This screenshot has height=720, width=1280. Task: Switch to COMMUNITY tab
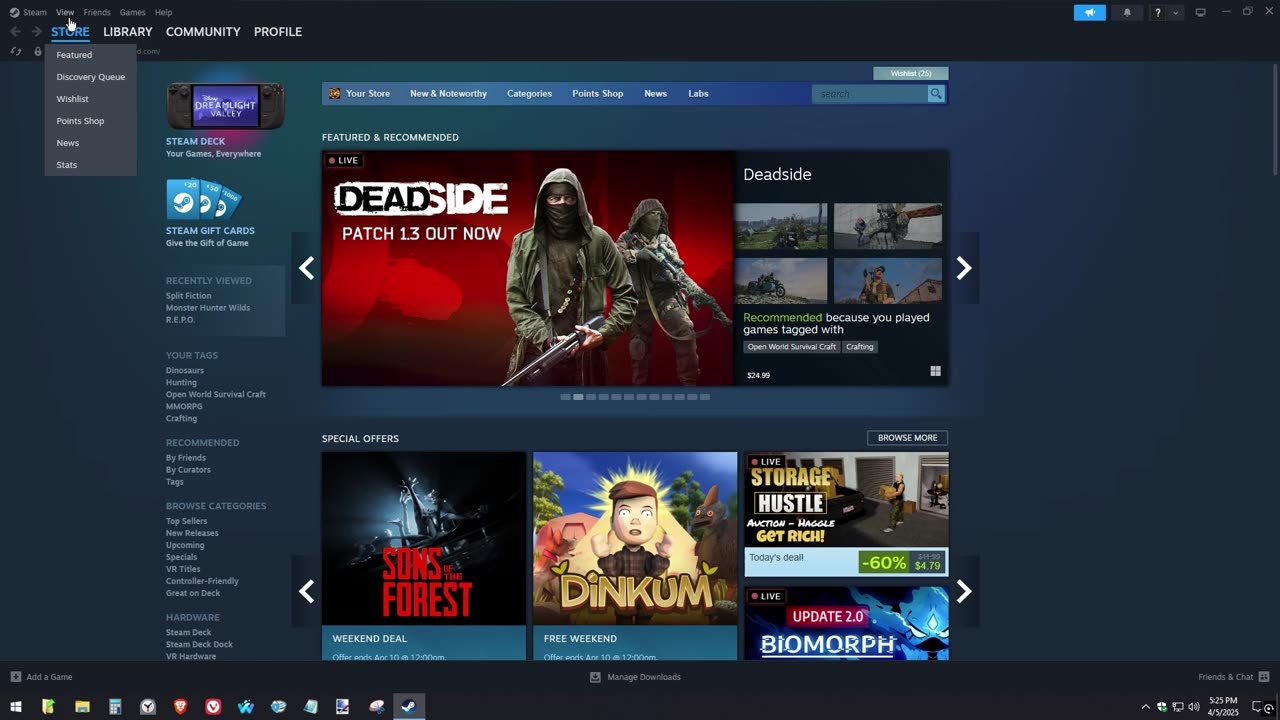[x=203, y=32]
